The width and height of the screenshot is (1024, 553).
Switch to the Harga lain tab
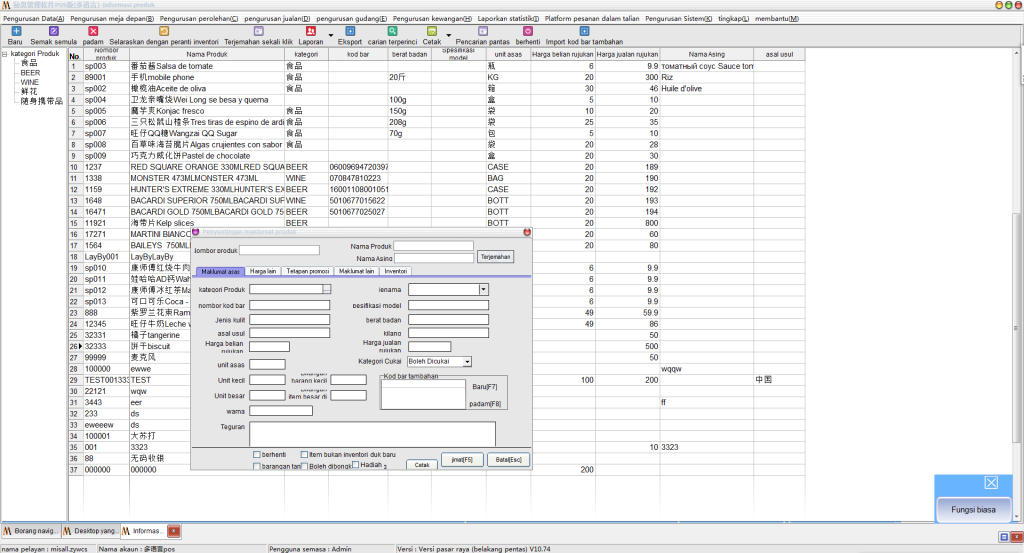[x=263, y=271]
